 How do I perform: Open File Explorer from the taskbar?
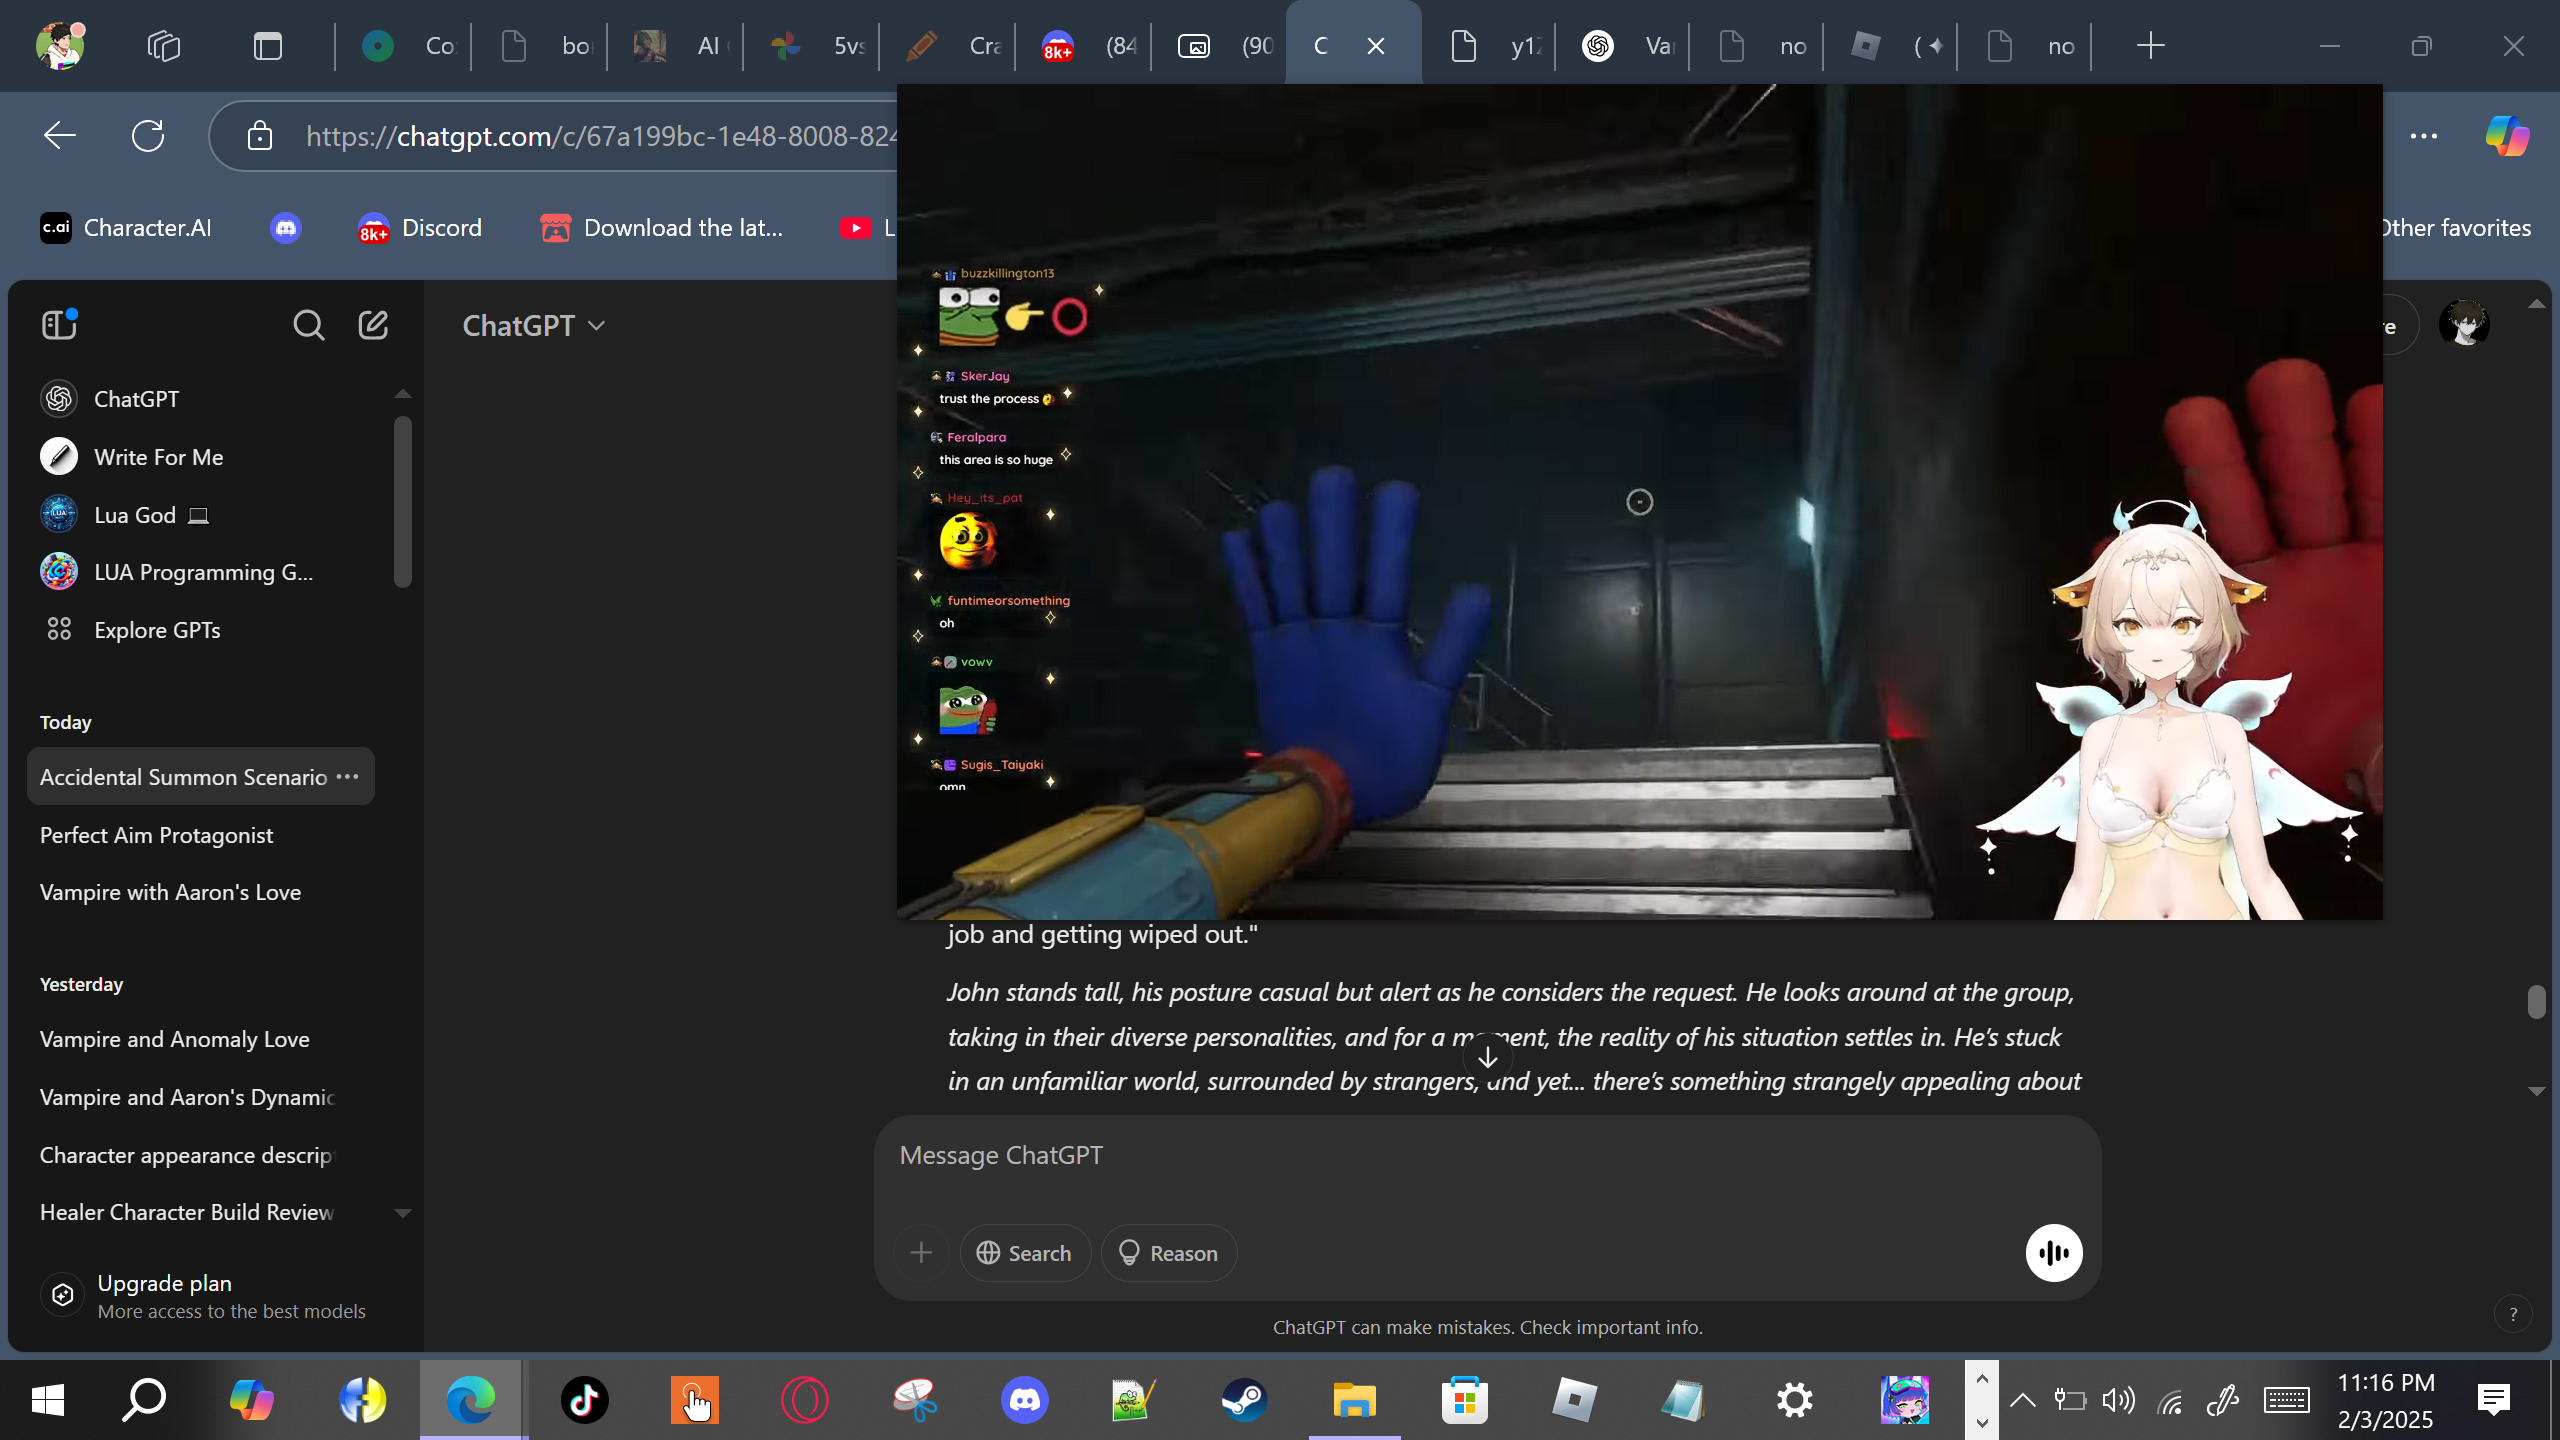[x=1355, y=1400]
